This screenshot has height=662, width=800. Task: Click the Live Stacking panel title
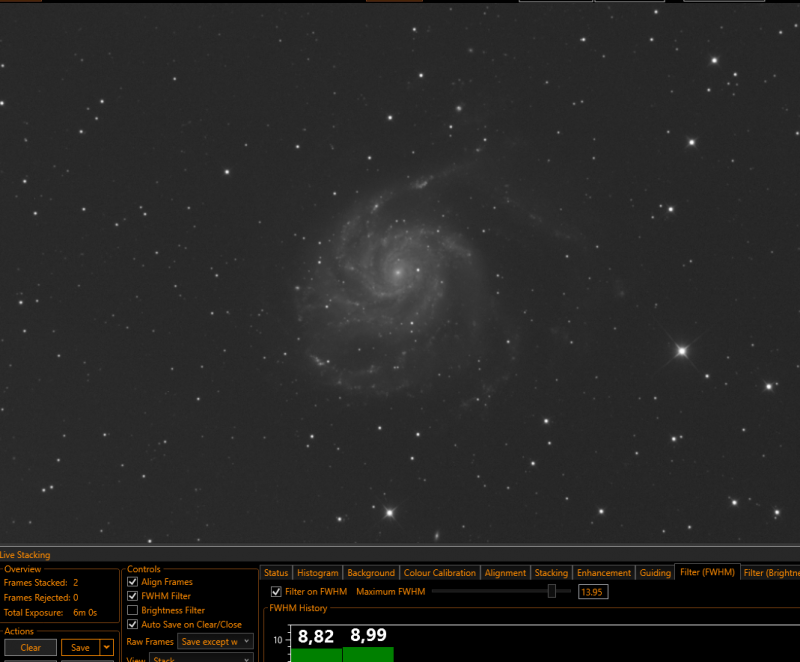tap(25, 555)
